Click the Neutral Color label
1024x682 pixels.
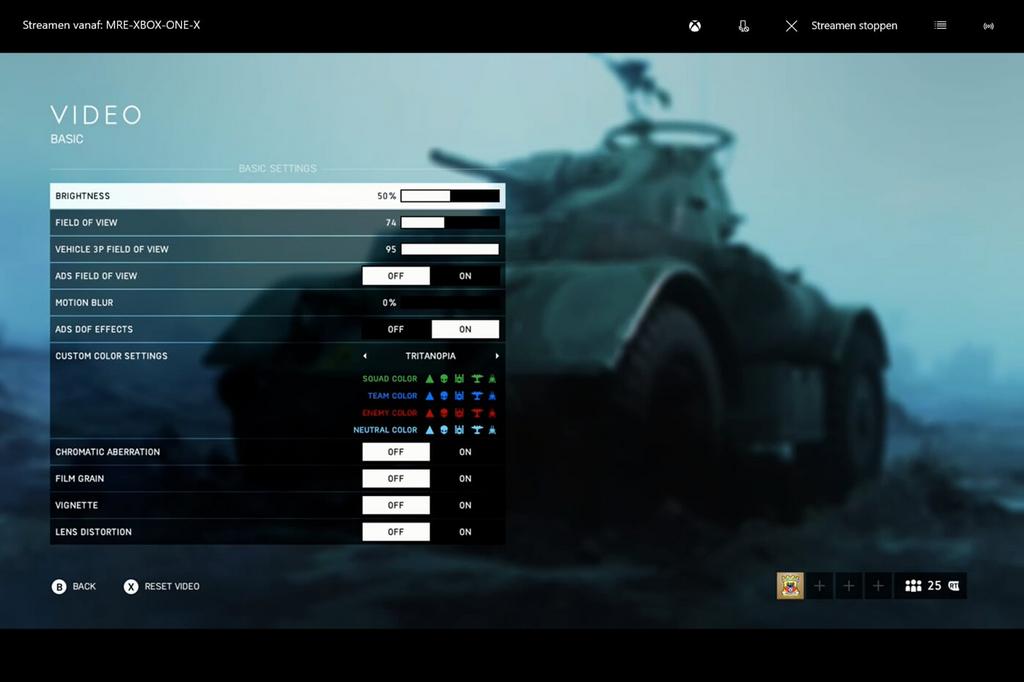coord(385,430)
